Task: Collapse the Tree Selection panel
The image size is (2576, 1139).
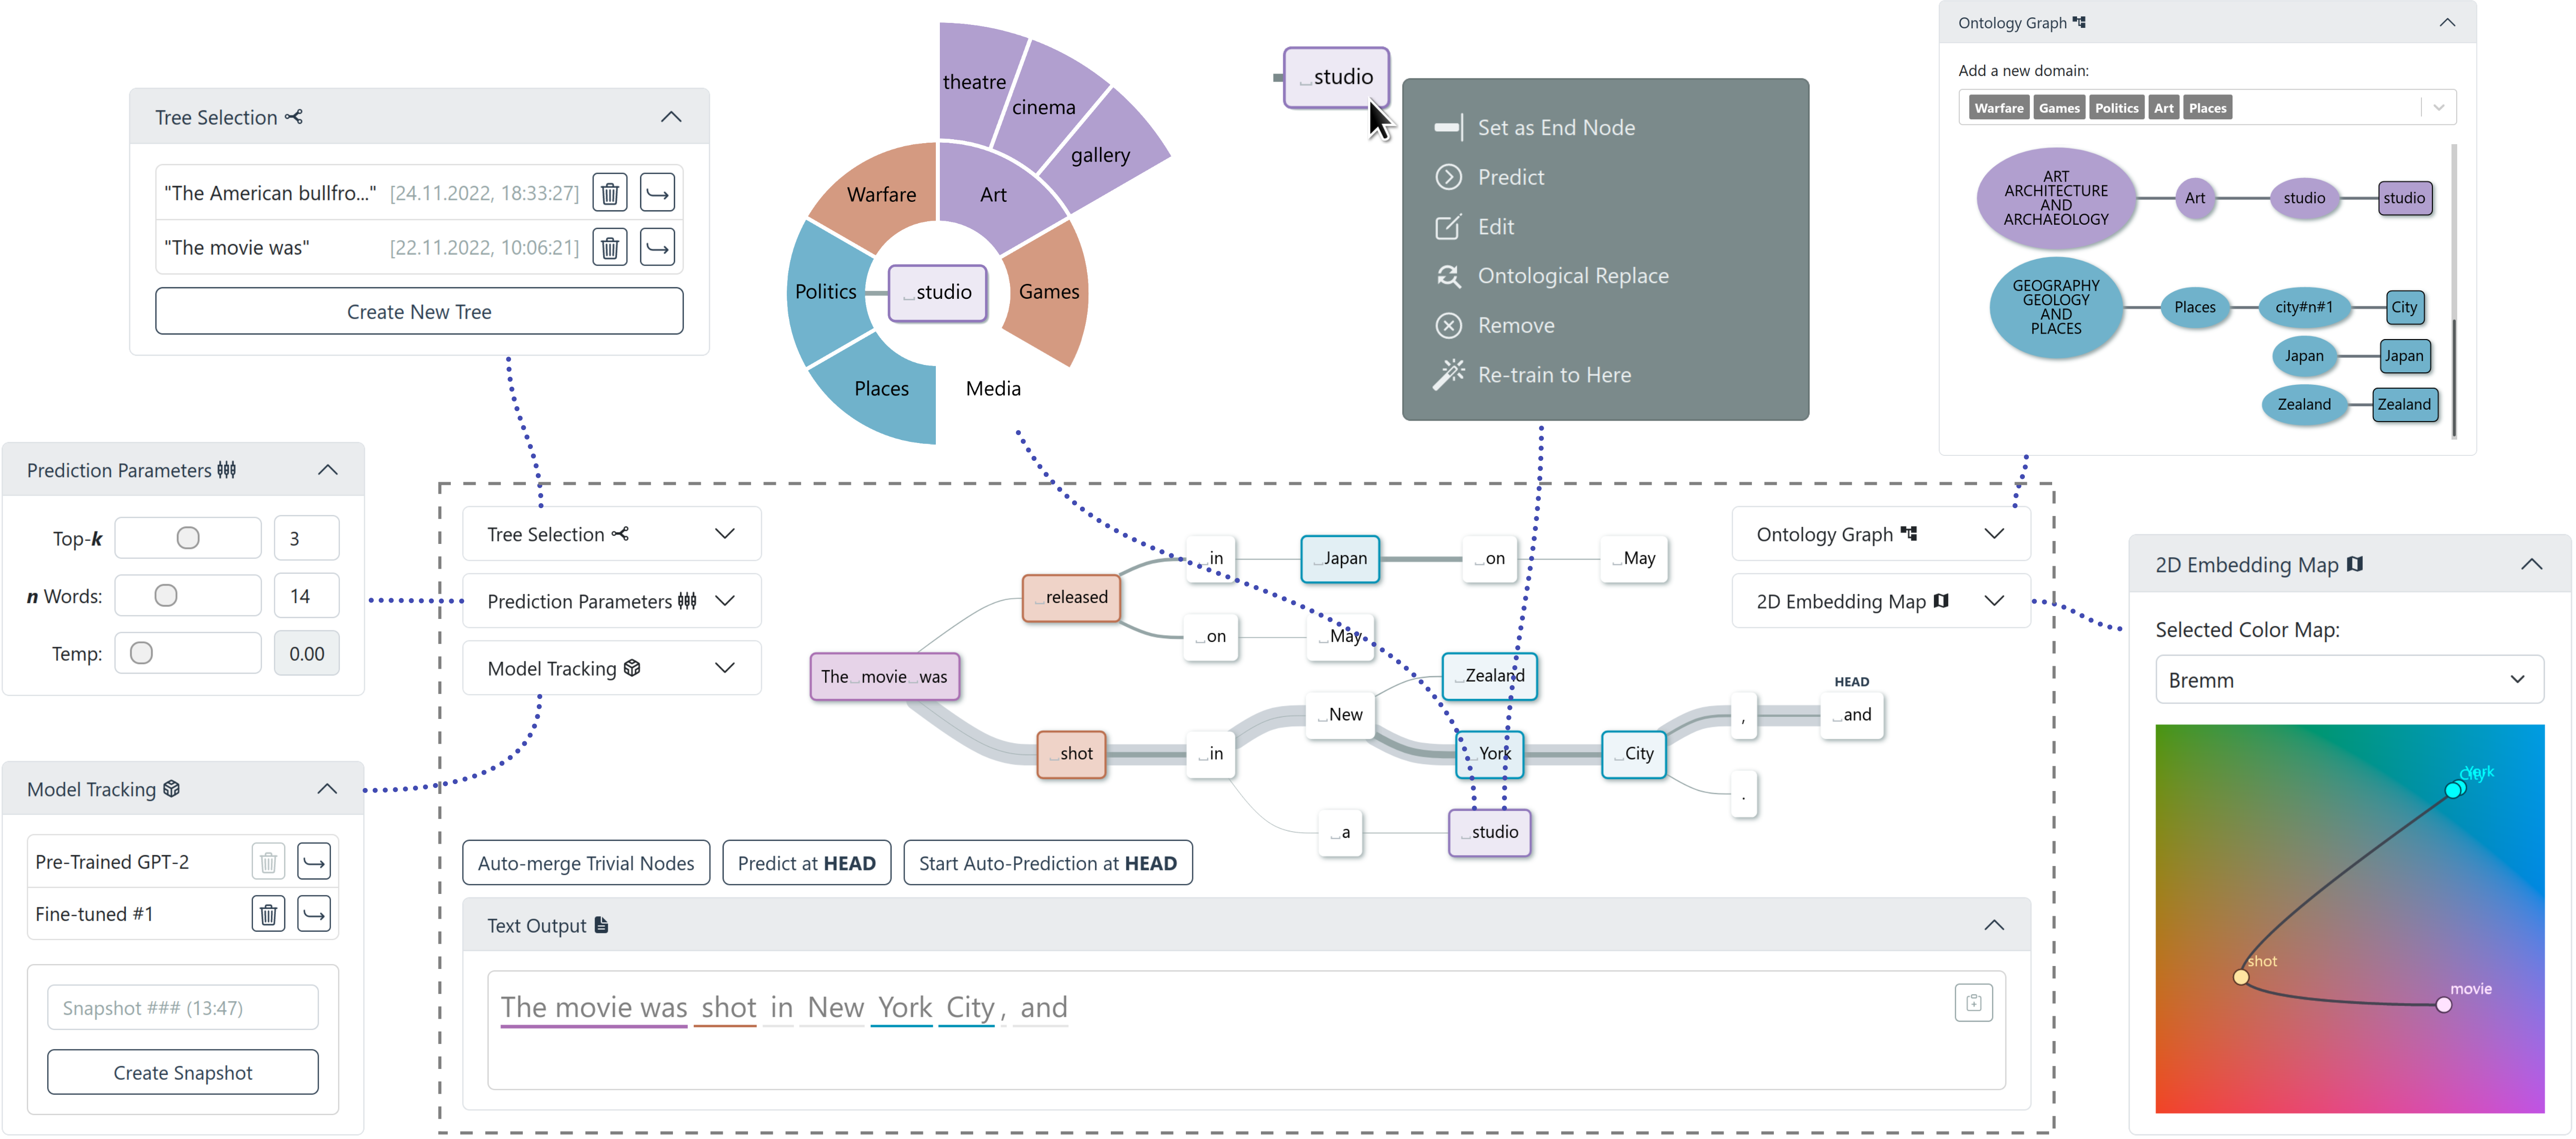Action: pyautogui.click(x=671, y=117)
